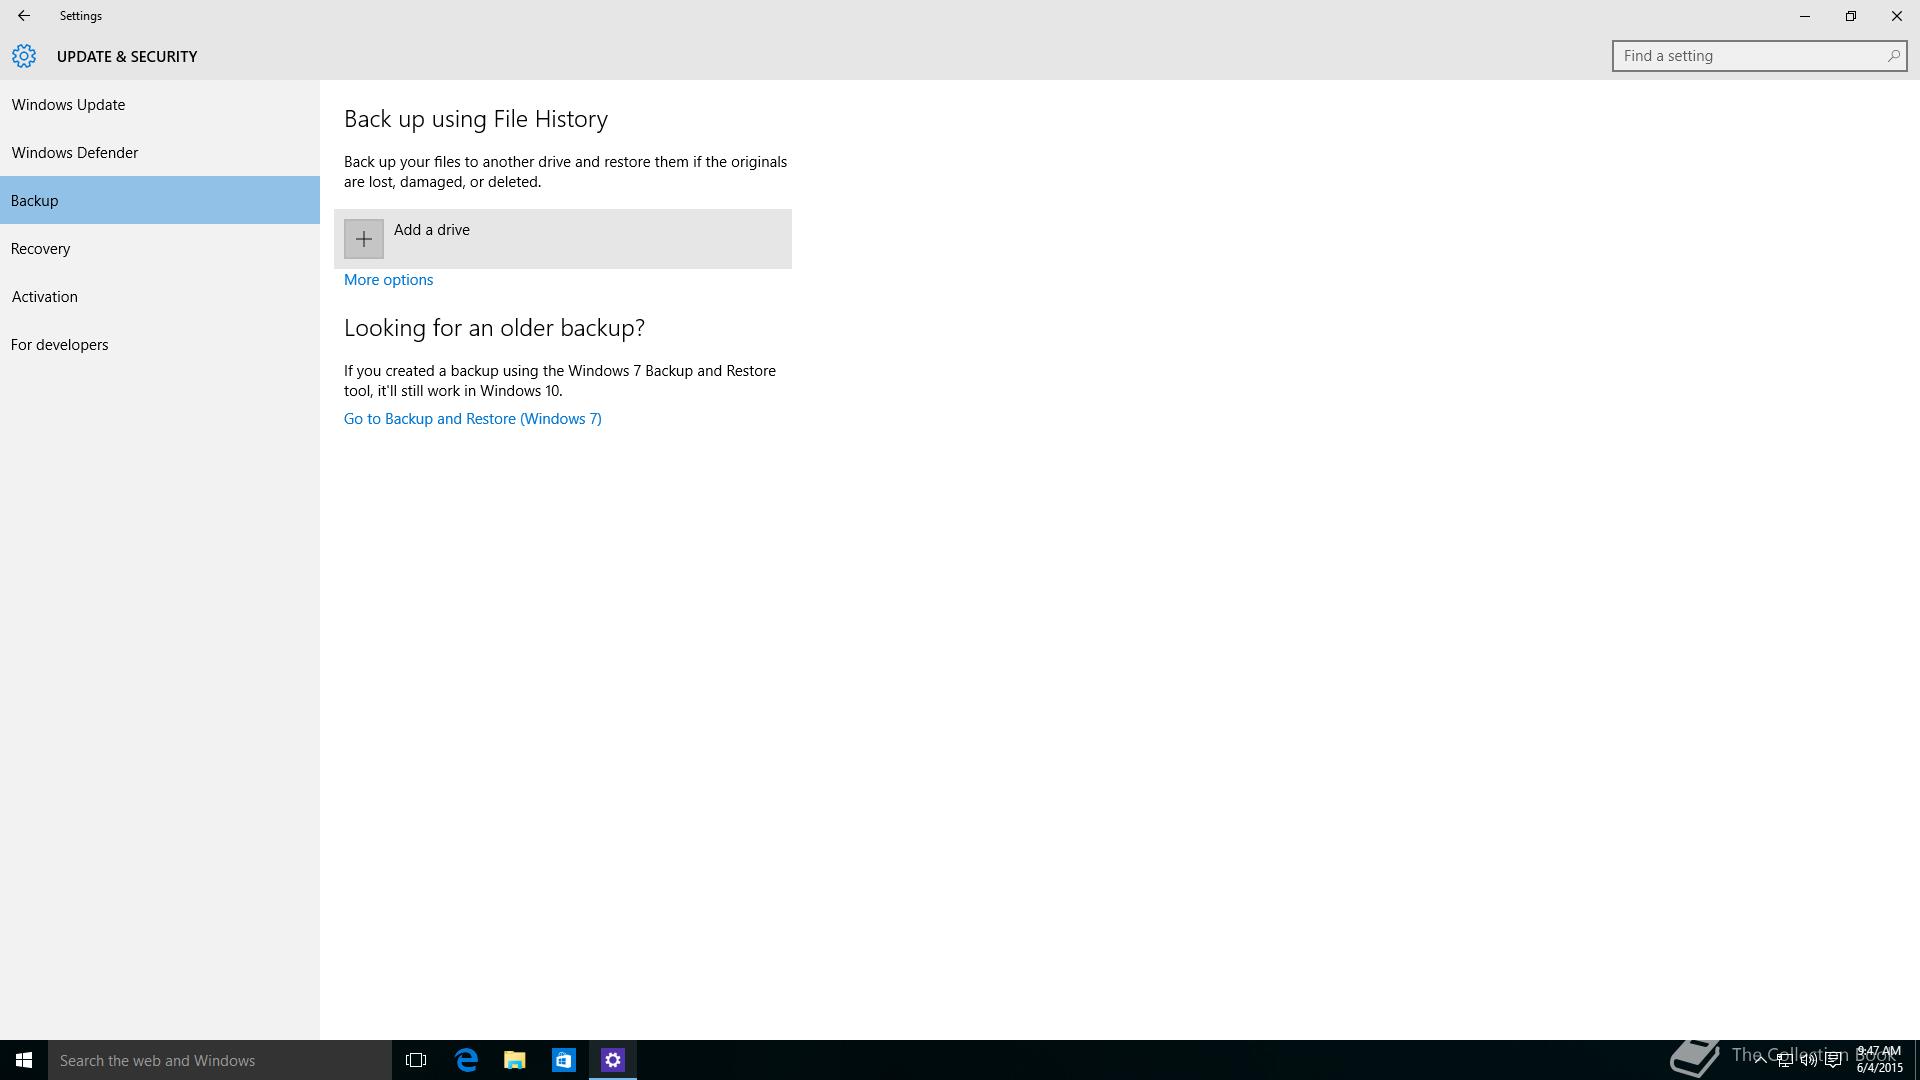The image size is (1920, 1080).
Task: Click the search magnifier in Find a setting
Action: pos(1893,56)
